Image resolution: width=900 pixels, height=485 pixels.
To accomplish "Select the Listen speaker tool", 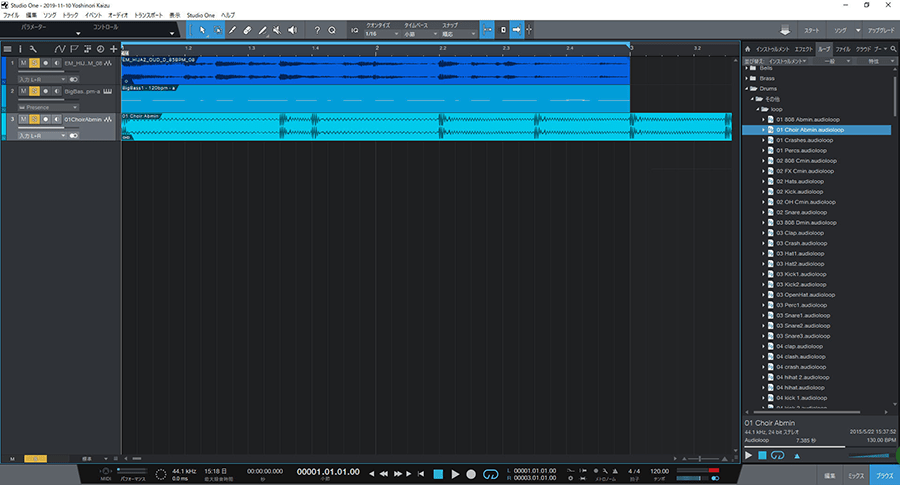I will pyautogui.click(x=292, y=30).
